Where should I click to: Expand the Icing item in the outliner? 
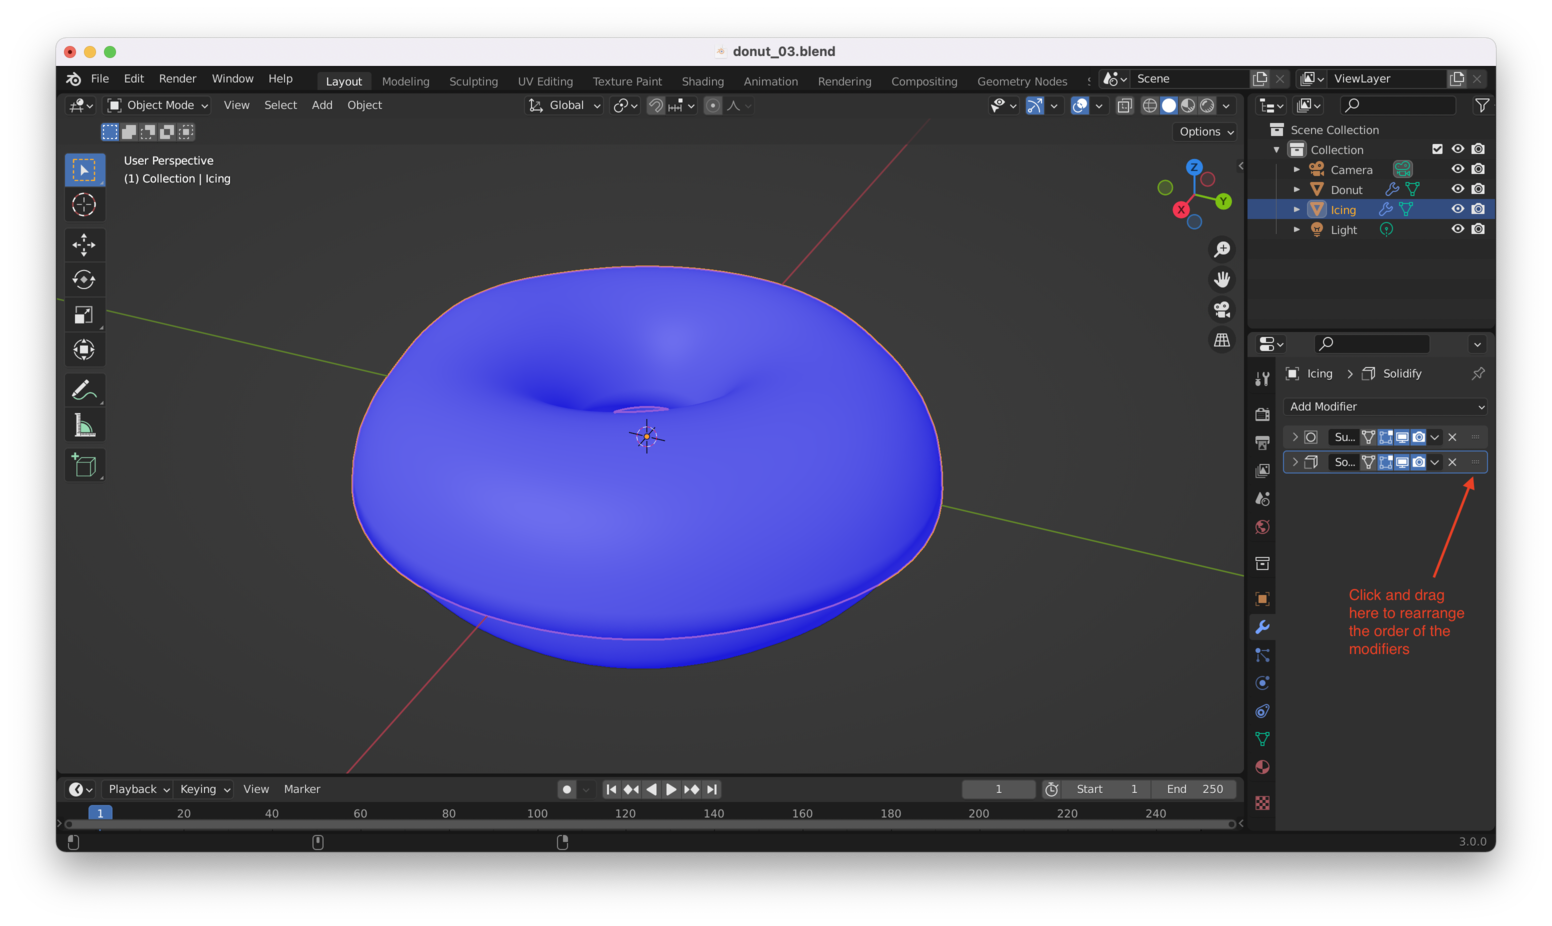point(1296,209)
